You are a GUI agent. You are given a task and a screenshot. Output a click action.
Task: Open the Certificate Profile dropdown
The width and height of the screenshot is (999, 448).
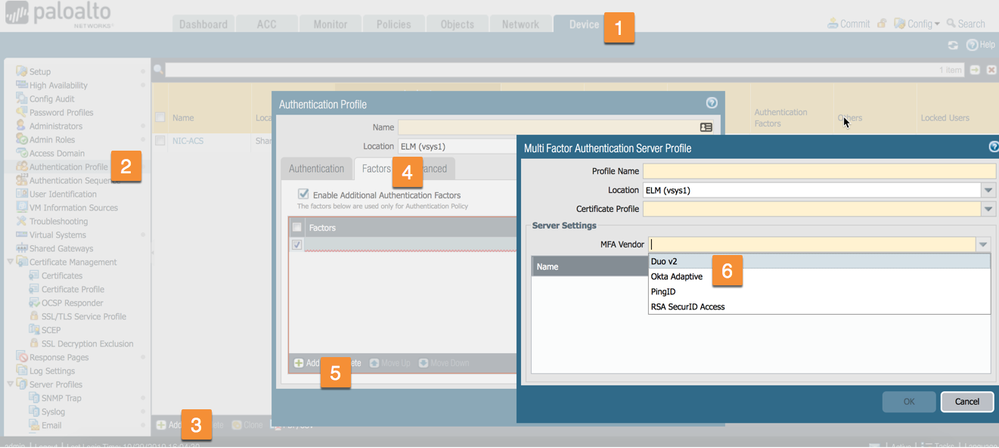[x=987, y=209]
